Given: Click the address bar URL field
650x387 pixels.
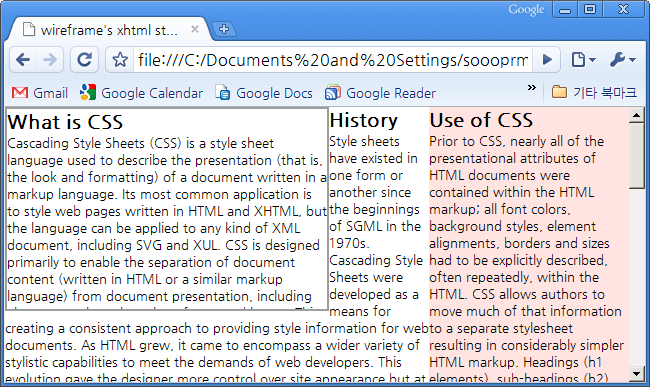Looking at the screenshot, I should click(x=332, y=60).
